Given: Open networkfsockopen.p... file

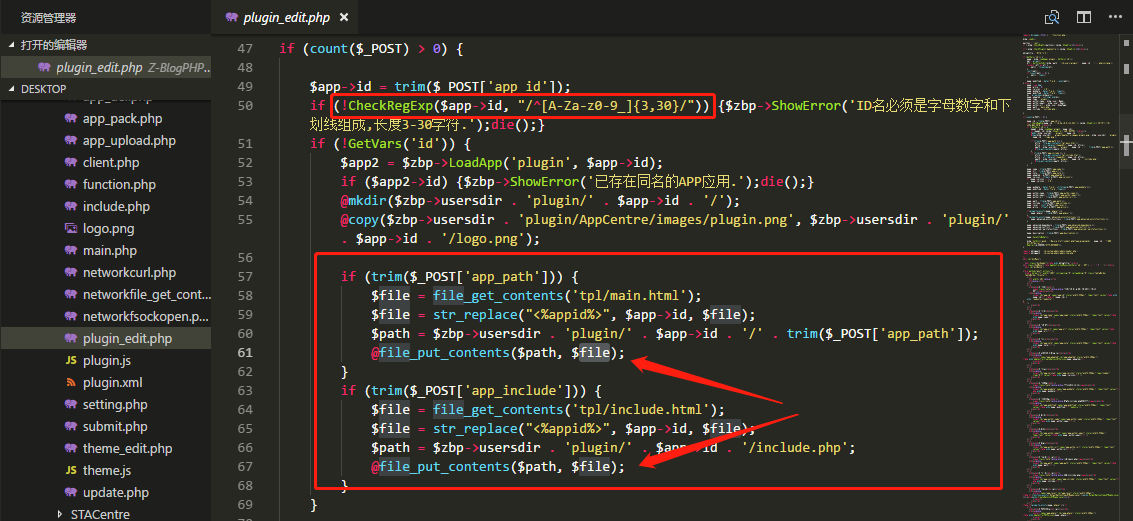Looking at the screenshot, I should [147, 317].
